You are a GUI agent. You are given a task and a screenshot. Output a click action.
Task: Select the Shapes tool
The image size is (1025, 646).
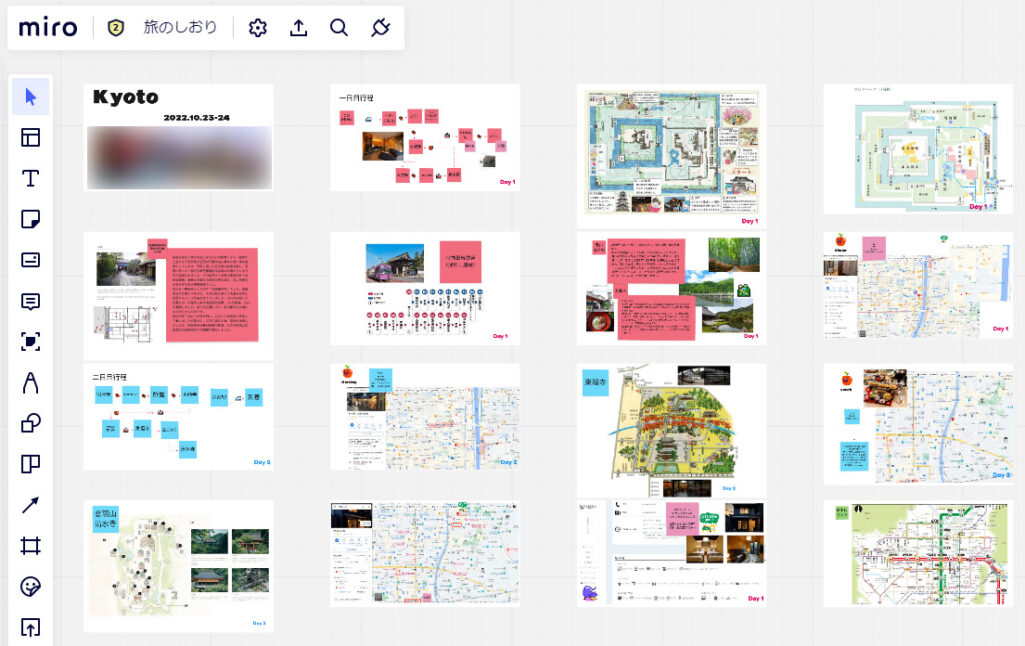pyautogui.click(x=31, y=423)
